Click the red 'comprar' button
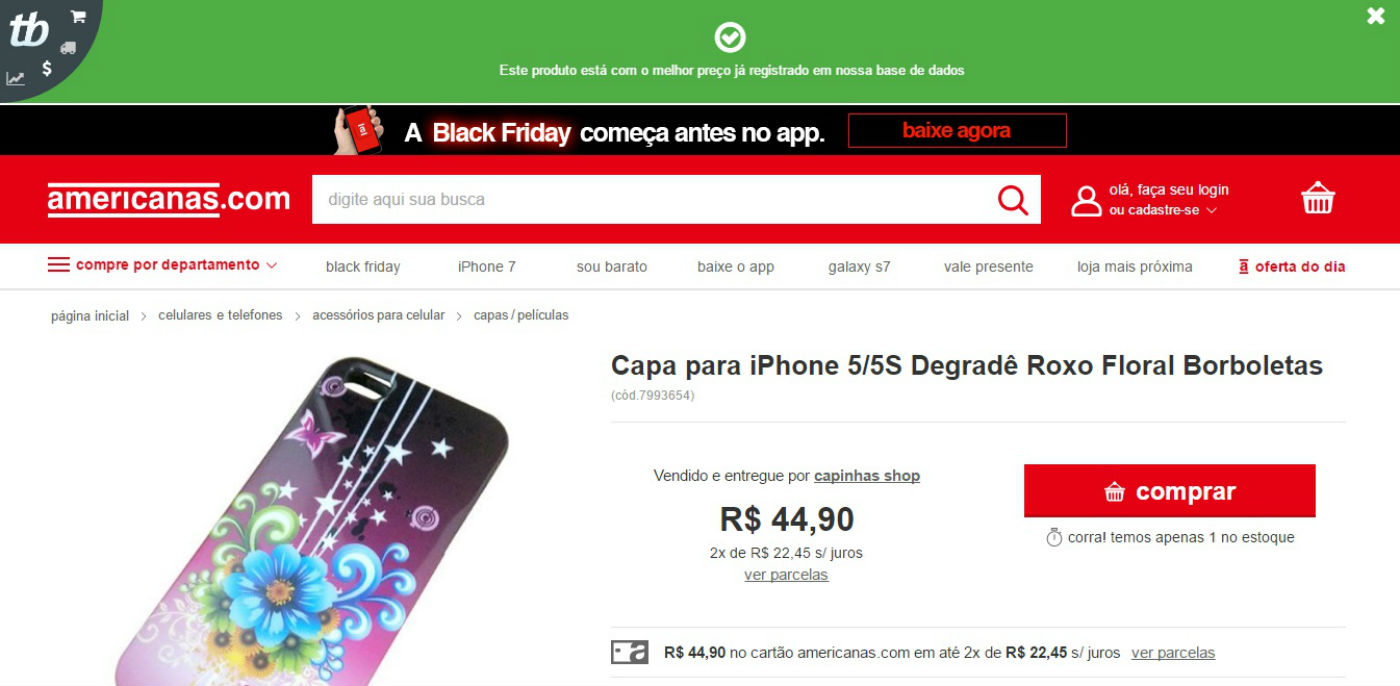Image resolution: width=1400 pixels, height=686 pixels. 1169,491
